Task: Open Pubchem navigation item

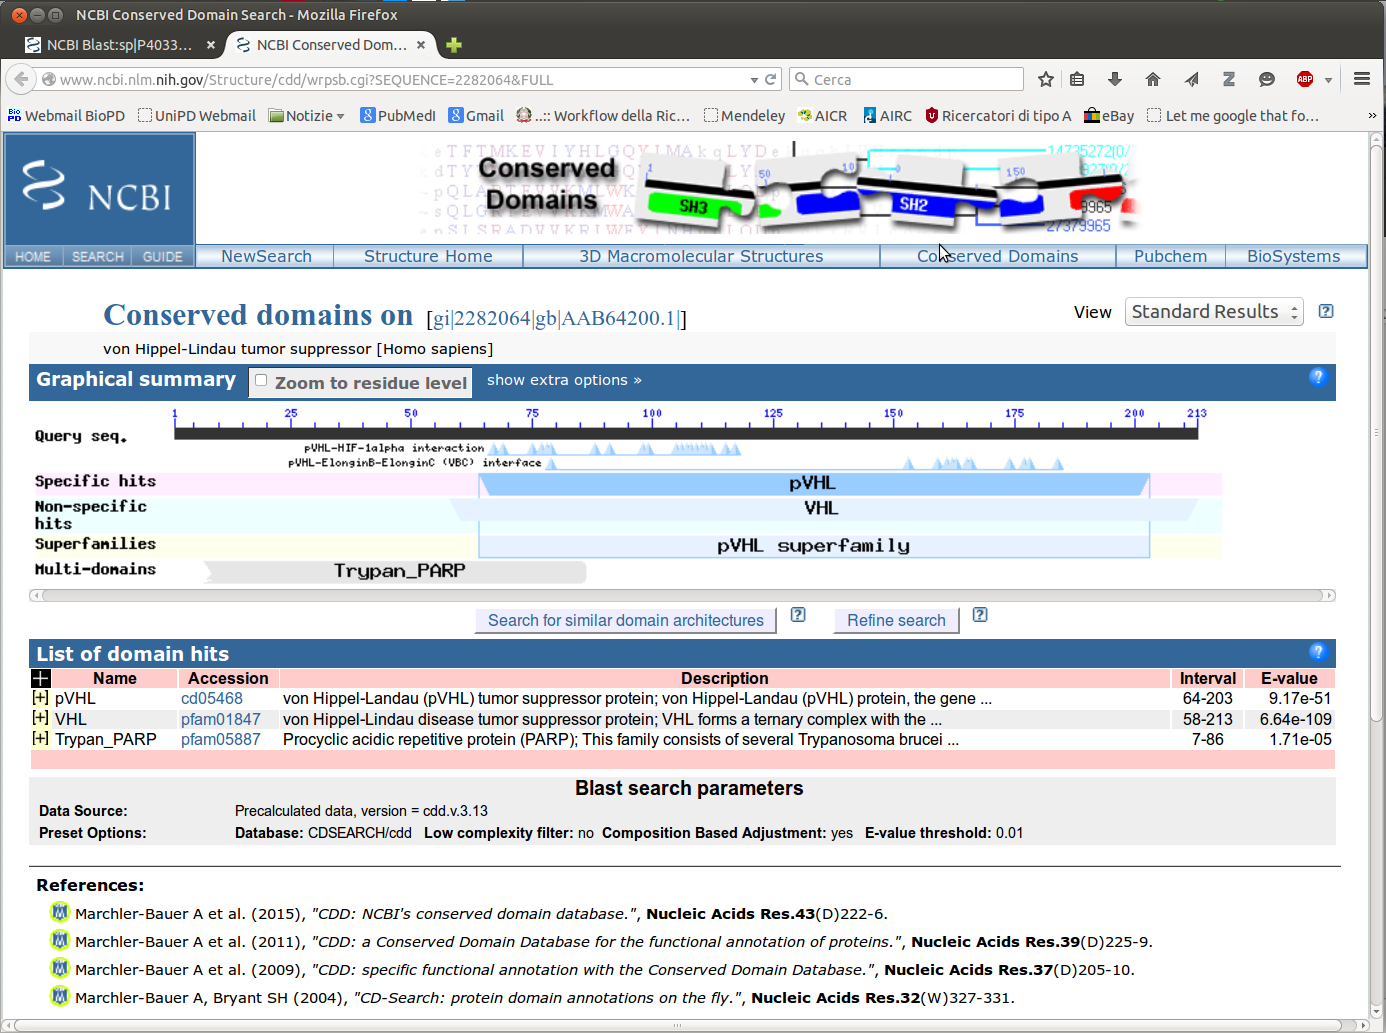Action: 1170,256
